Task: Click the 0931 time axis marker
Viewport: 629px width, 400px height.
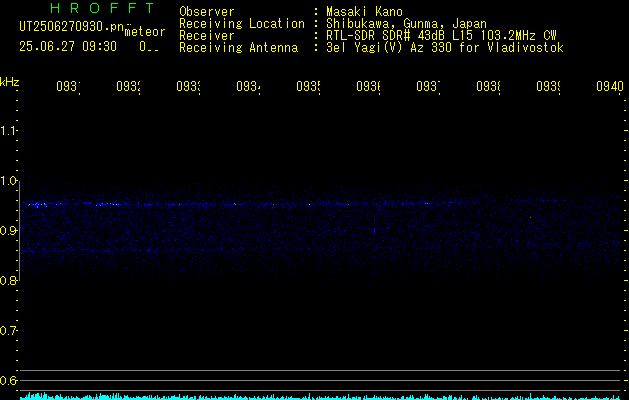Action: point(68,86)
